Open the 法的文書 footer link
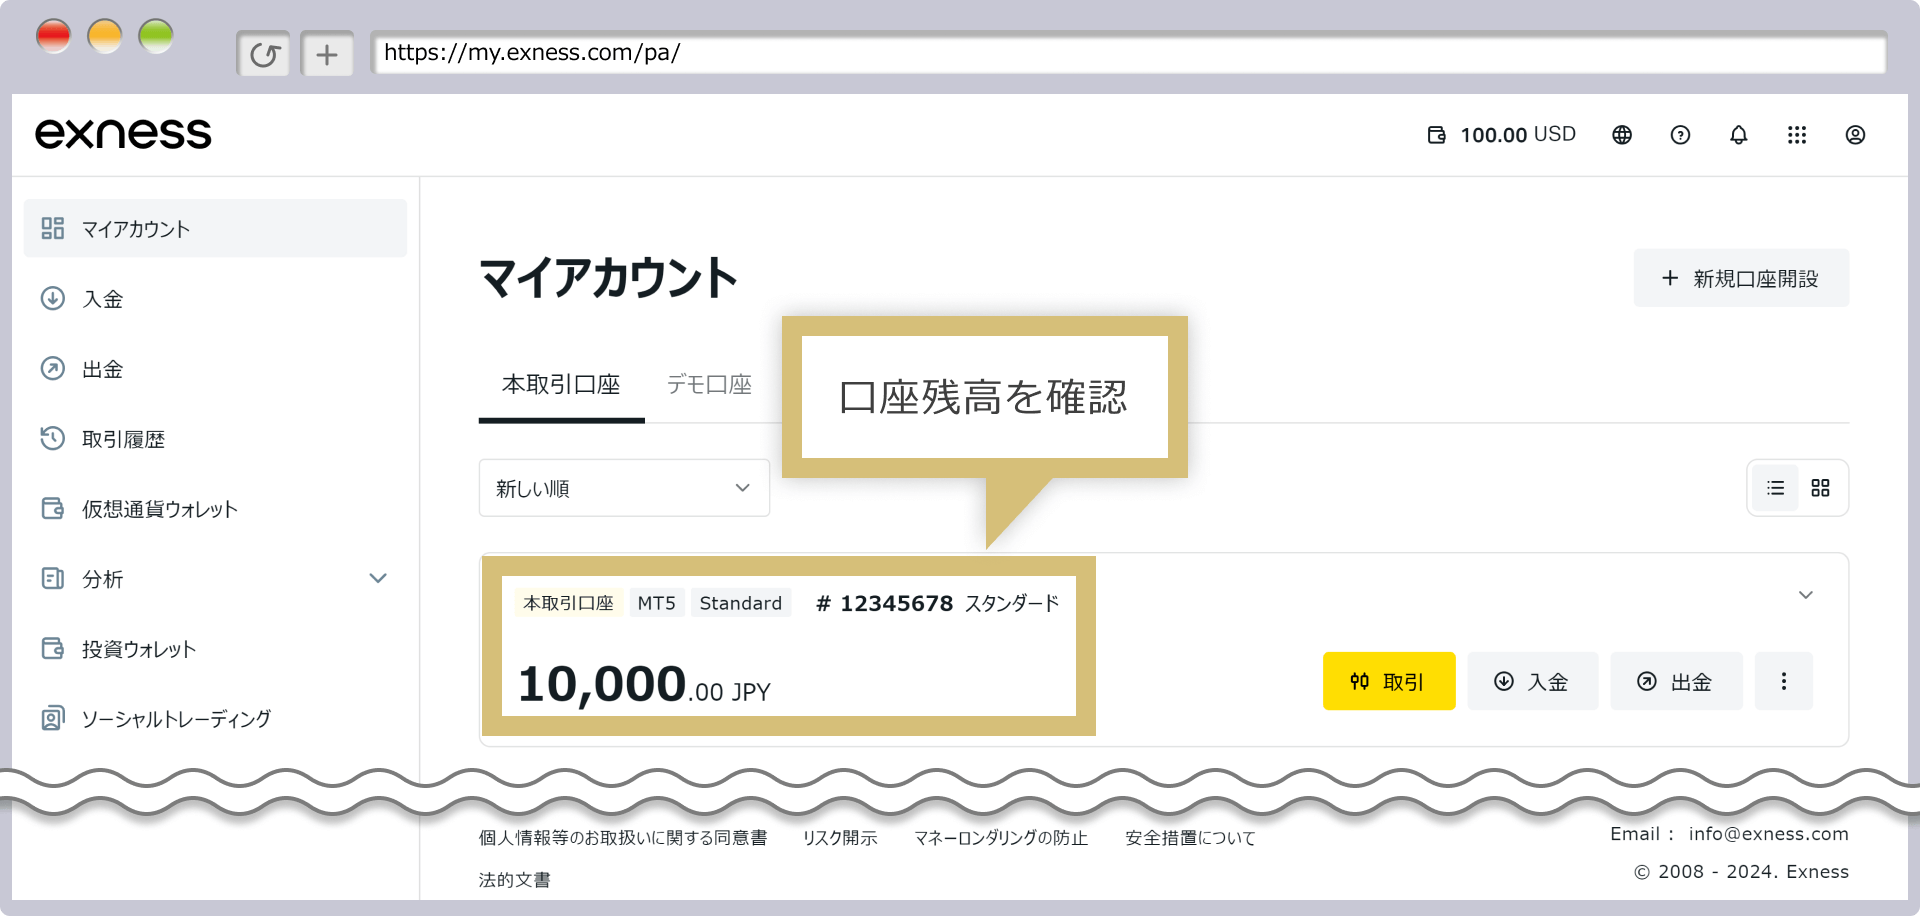 pyautogui.click(x=514, y=880)
